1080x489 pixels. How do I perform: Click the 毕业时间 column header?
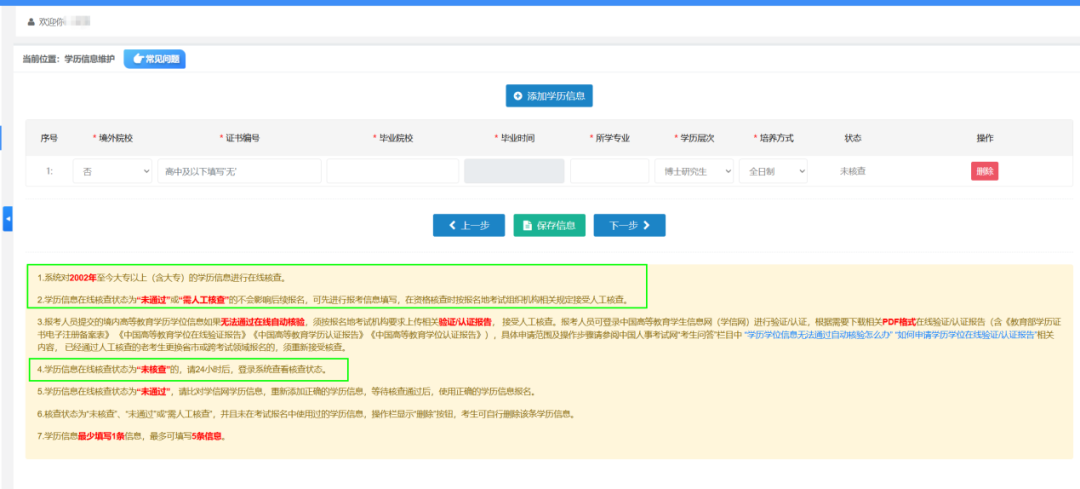point(515,138)
